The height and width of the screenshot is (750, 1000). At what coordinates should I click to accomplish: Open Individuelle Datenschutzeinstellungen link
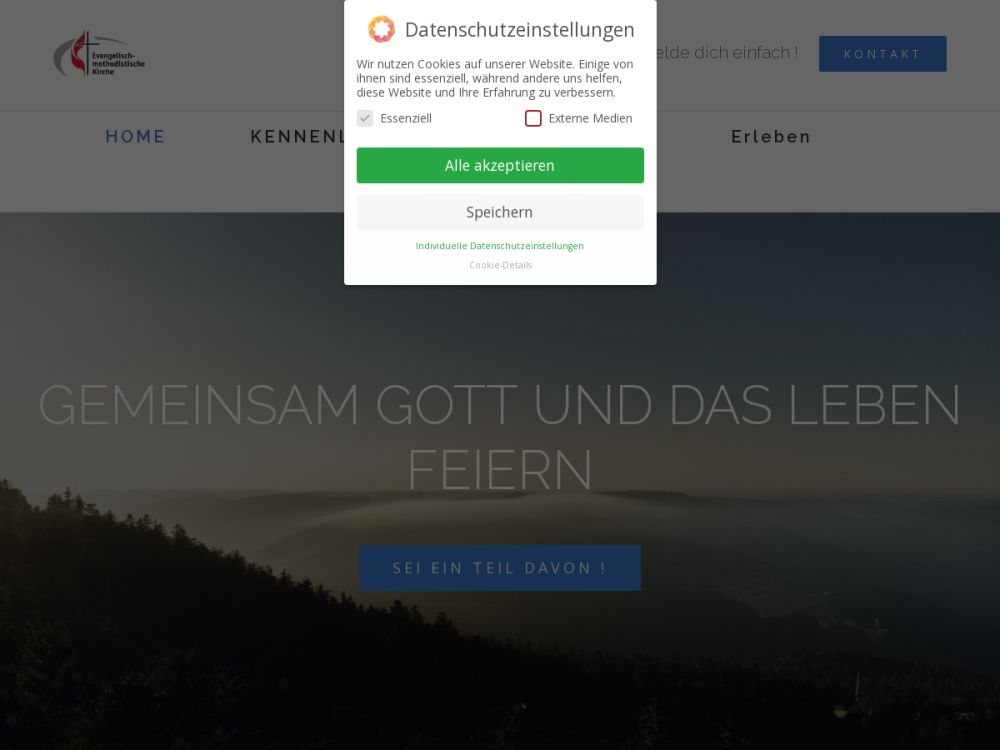[x=500, y=246]
